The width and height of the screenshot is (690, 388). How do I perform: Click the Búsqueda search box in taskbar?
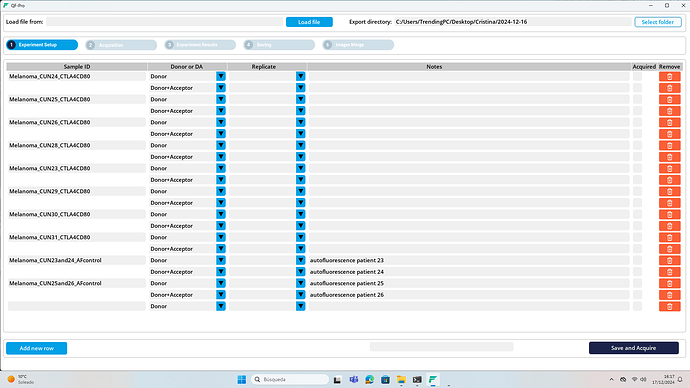pos(290,380)
